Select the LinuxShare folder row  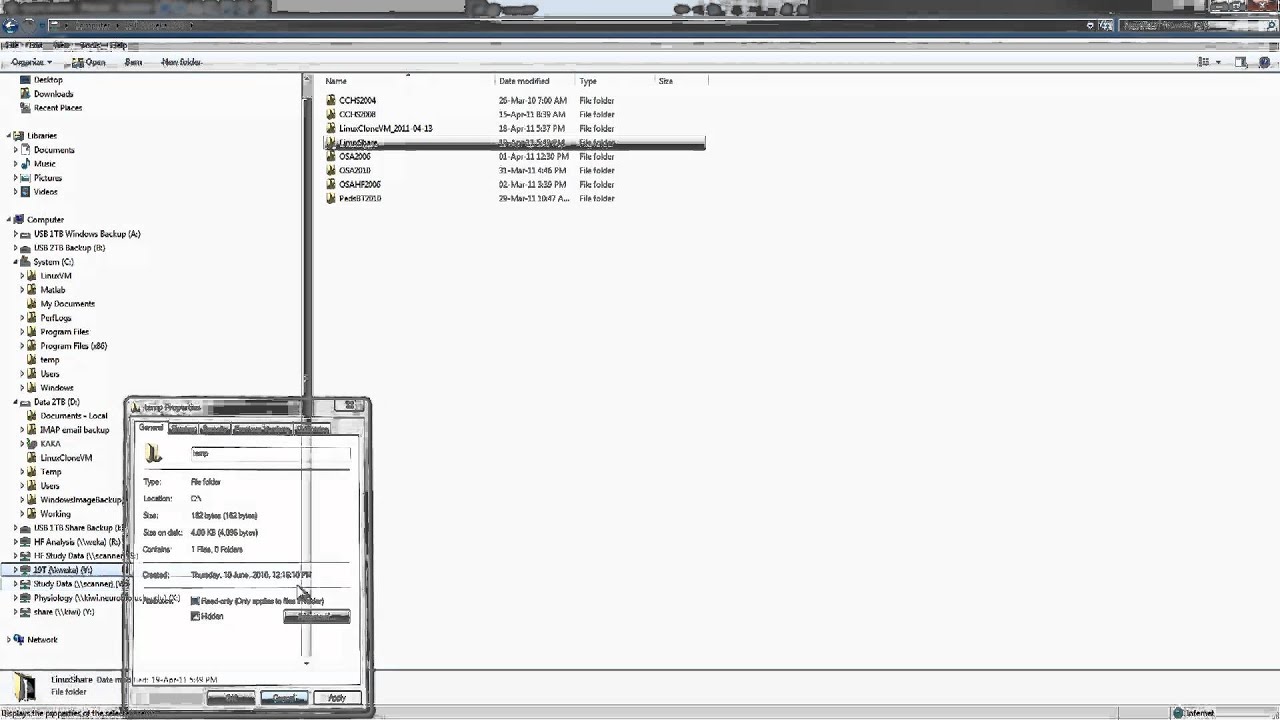[x=514, y=143]
